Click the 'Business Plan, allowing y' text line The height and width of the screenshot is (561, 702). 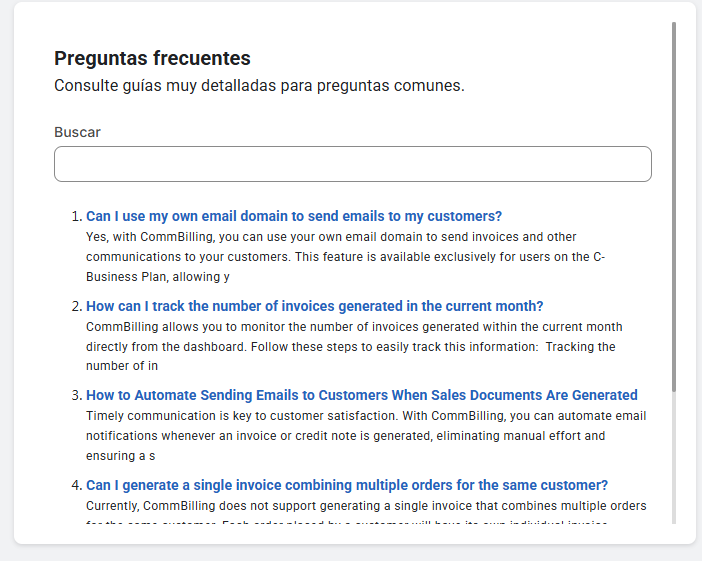[x=157, y=277]
